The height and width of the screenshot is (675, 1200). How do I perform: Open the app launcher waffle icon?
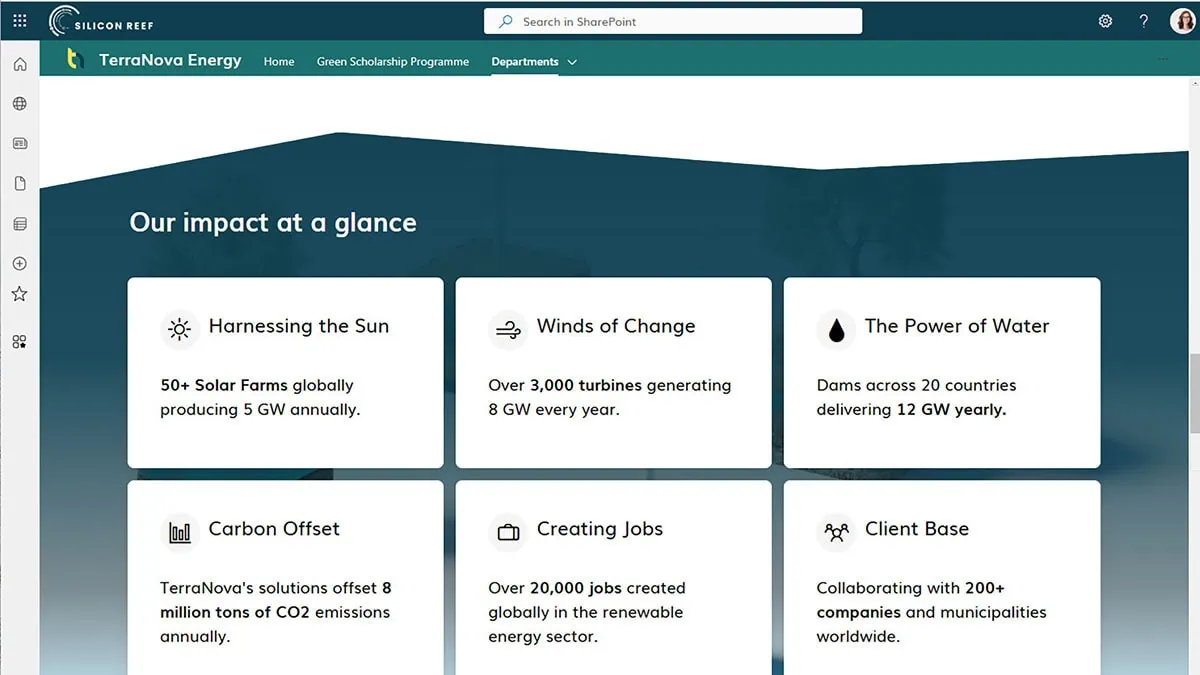(20, 21)
